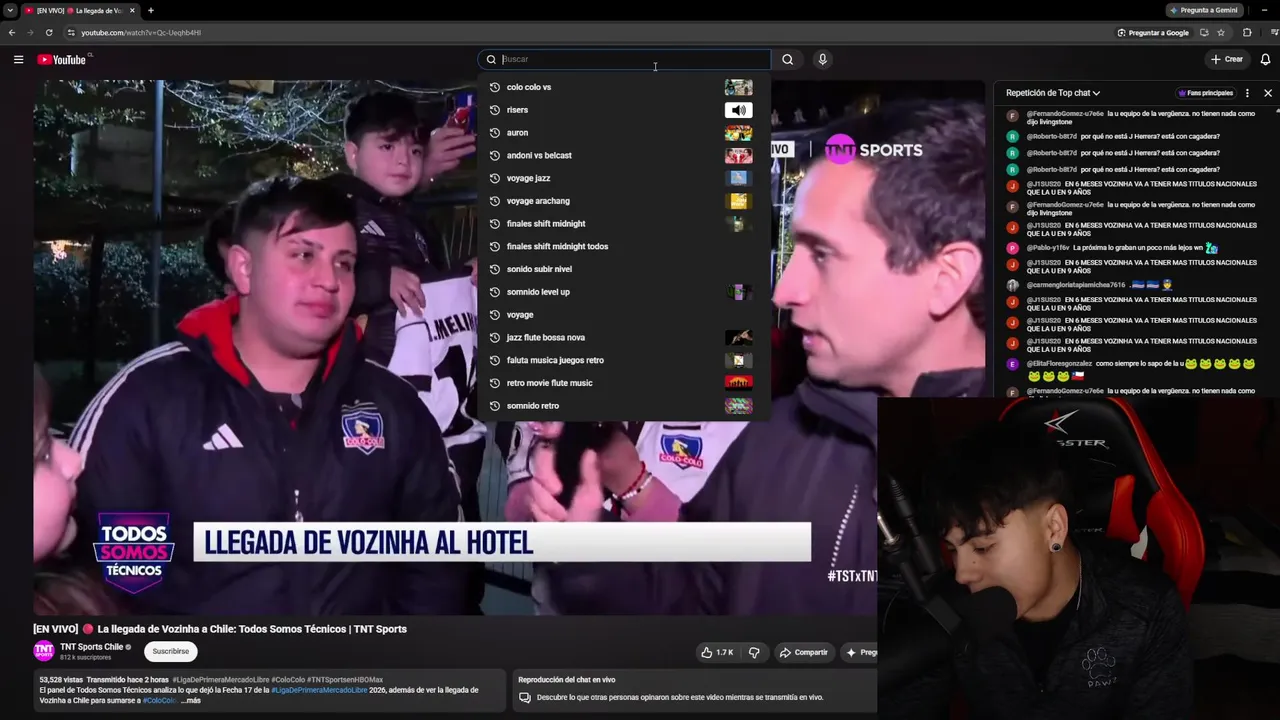Install app icon in address bar

[x=1204, y=32]
